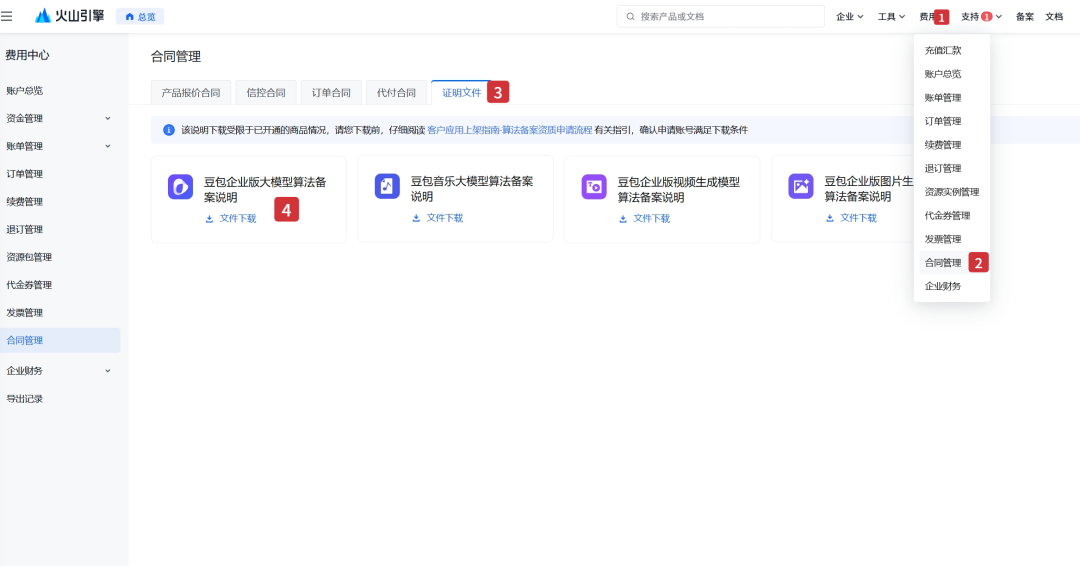Open 文档 in the top bar

[x=1055, y=17]
